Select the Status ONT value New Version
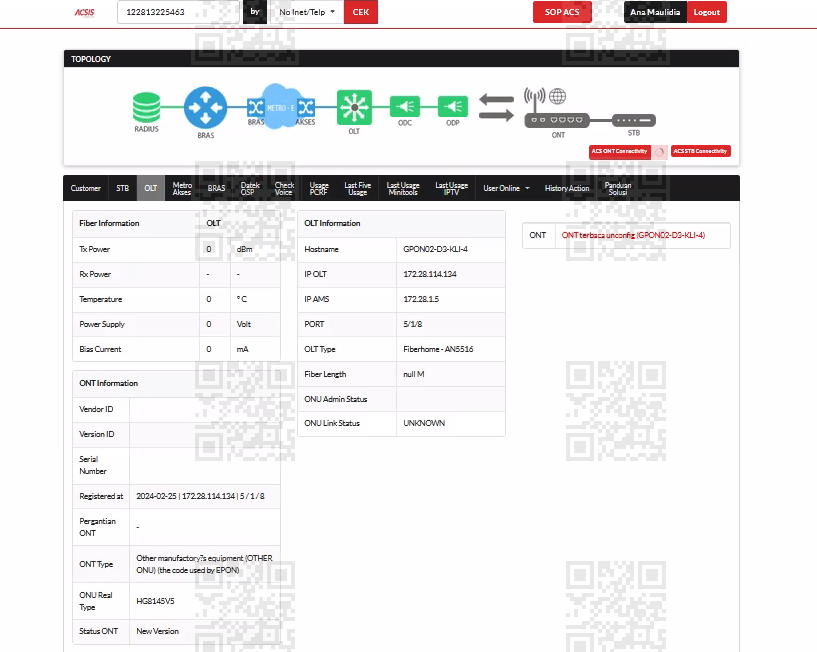The height and width of the screenshot is (652, 817). pyautogui.click(x=157, y=631)
